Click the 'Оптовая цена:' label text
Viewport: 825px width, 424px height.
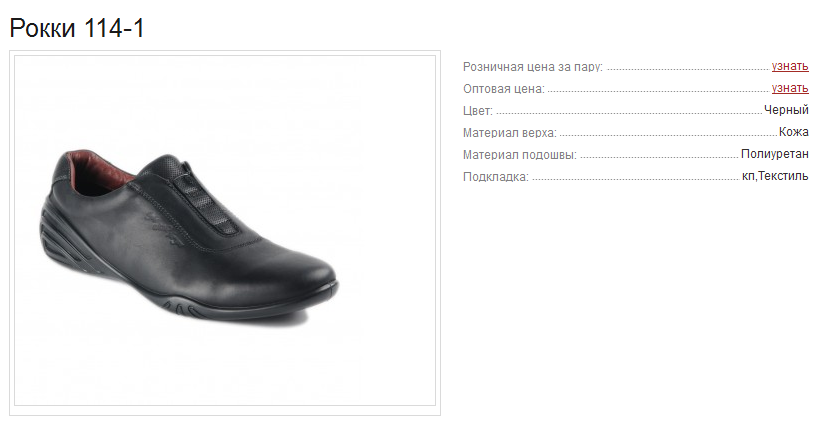coord(504,89)
